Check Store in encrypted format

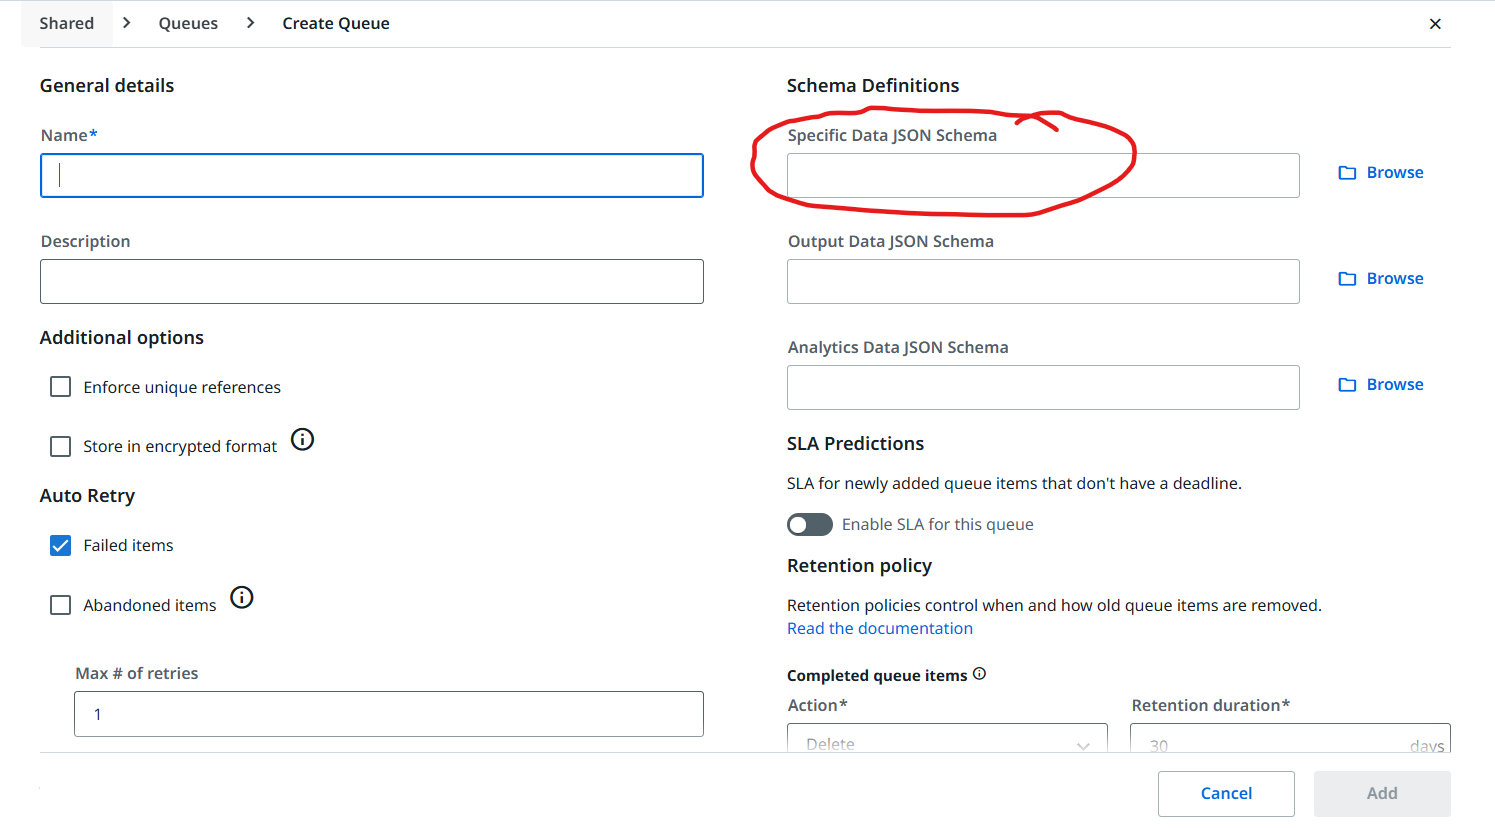[60, 446]
